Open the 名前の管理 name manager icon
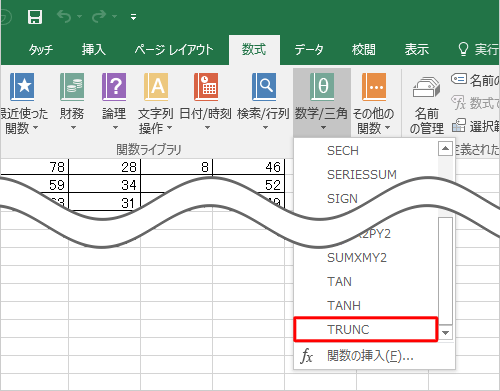 click(427, 87)
